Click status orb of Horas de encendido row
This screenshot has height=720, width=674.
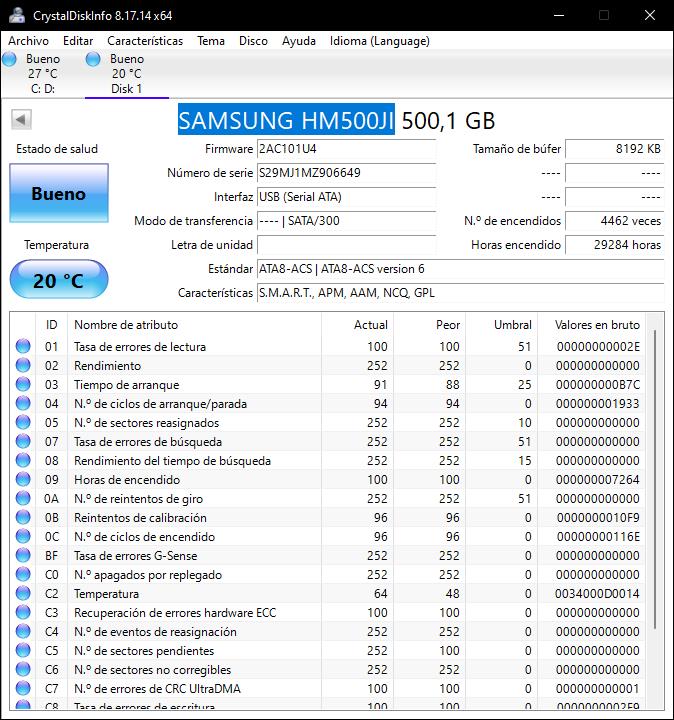pyautogui.click(x=23, y=479)
